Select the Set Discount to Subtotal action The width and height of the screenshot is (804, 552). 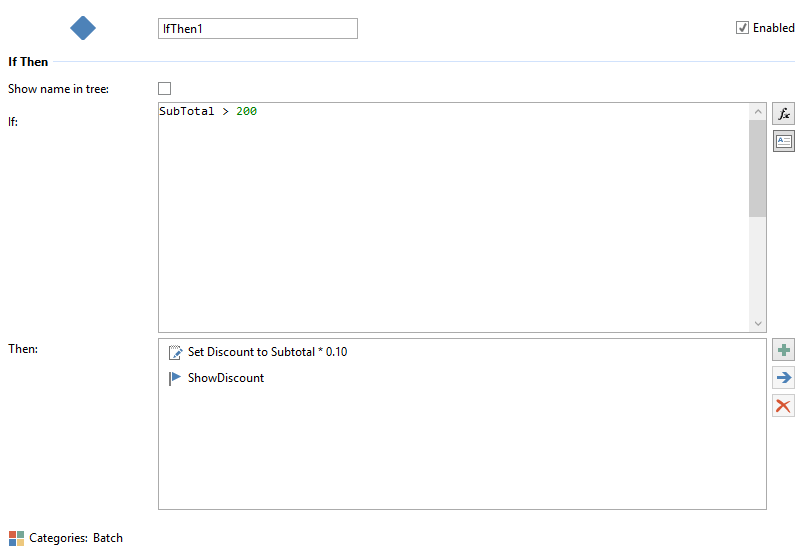coord(267,352)
